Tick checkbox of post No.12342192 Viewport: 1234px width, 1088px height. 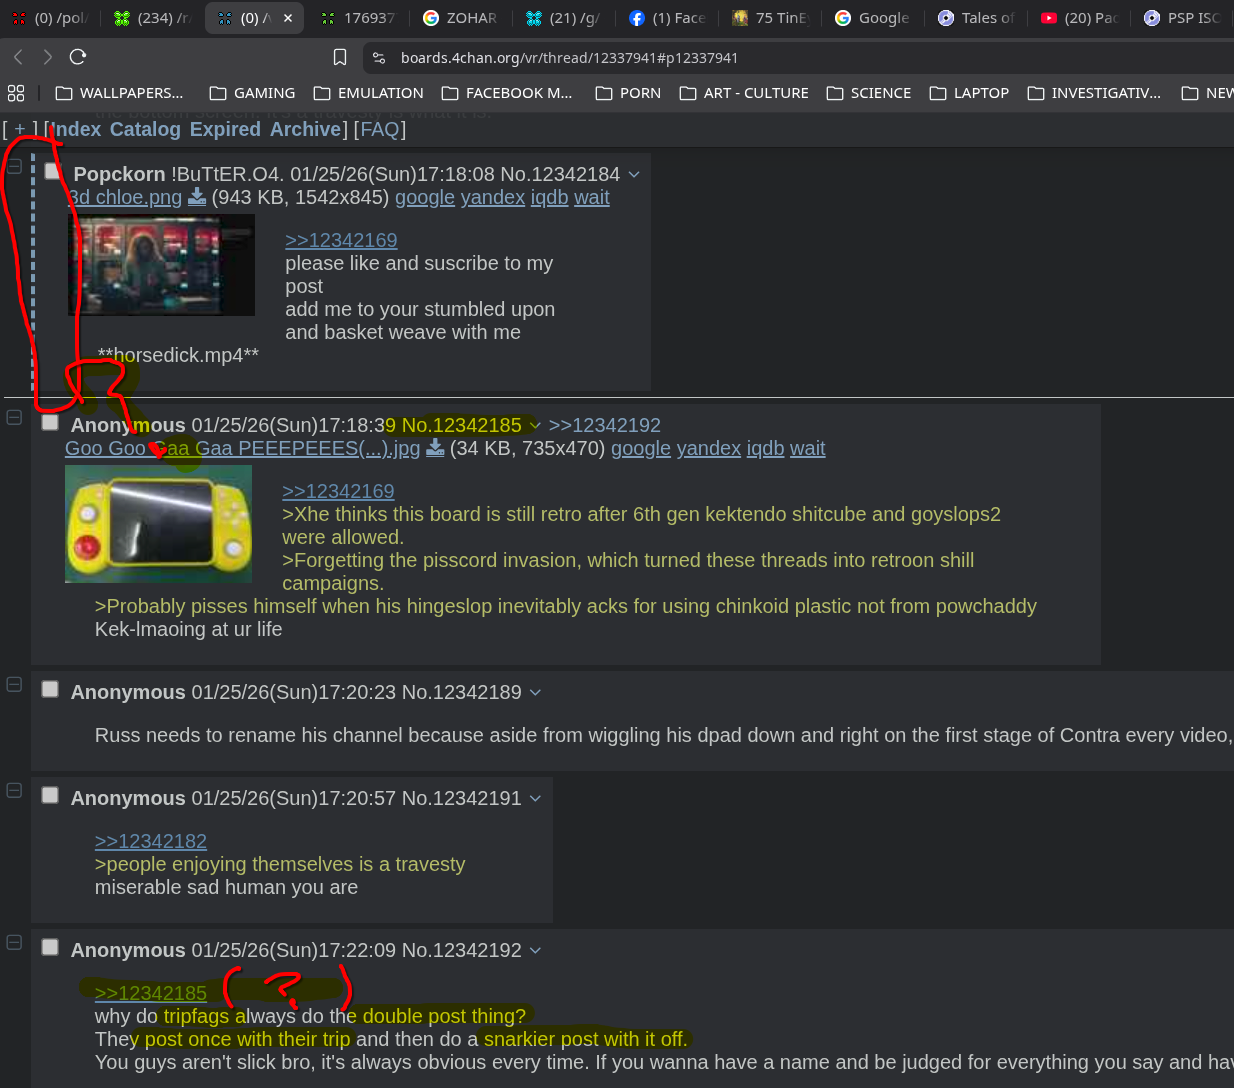[50, 947]
